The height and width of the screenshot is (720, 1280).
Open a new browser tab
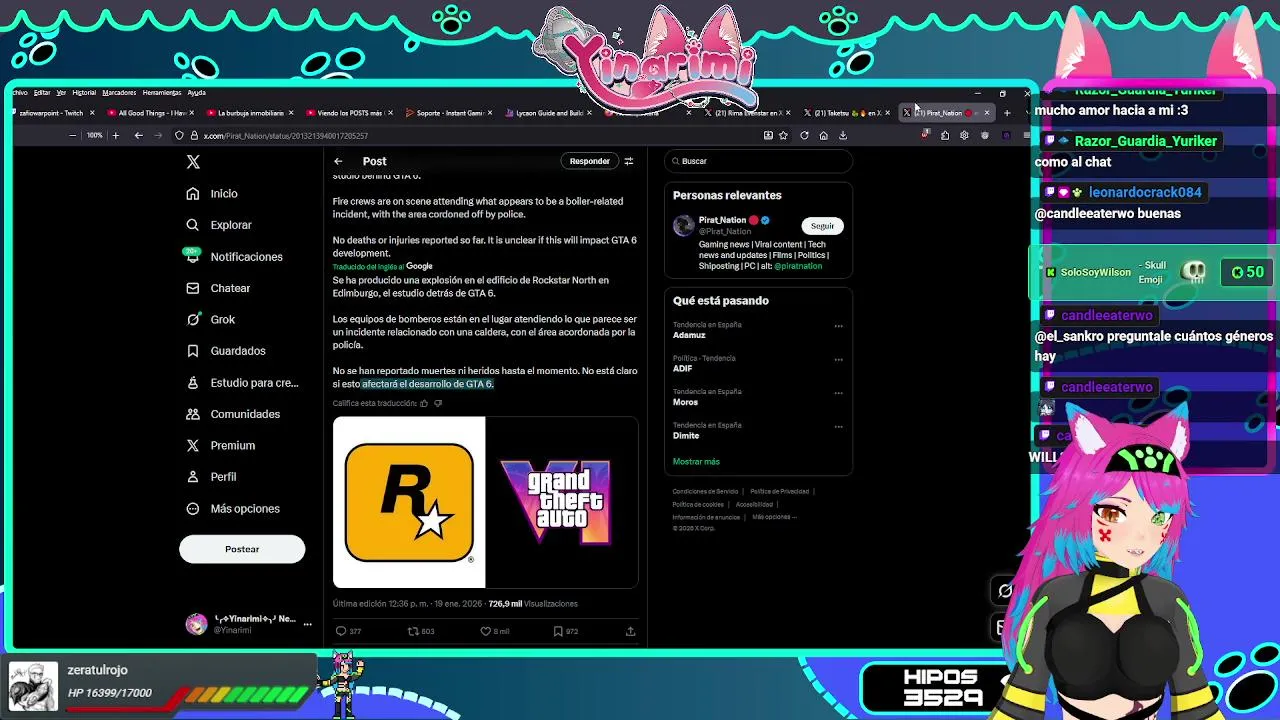pos(1007,113)
